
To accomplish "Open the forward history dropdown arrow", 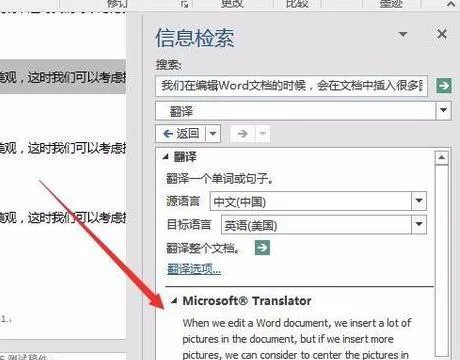I will [263, 134].
